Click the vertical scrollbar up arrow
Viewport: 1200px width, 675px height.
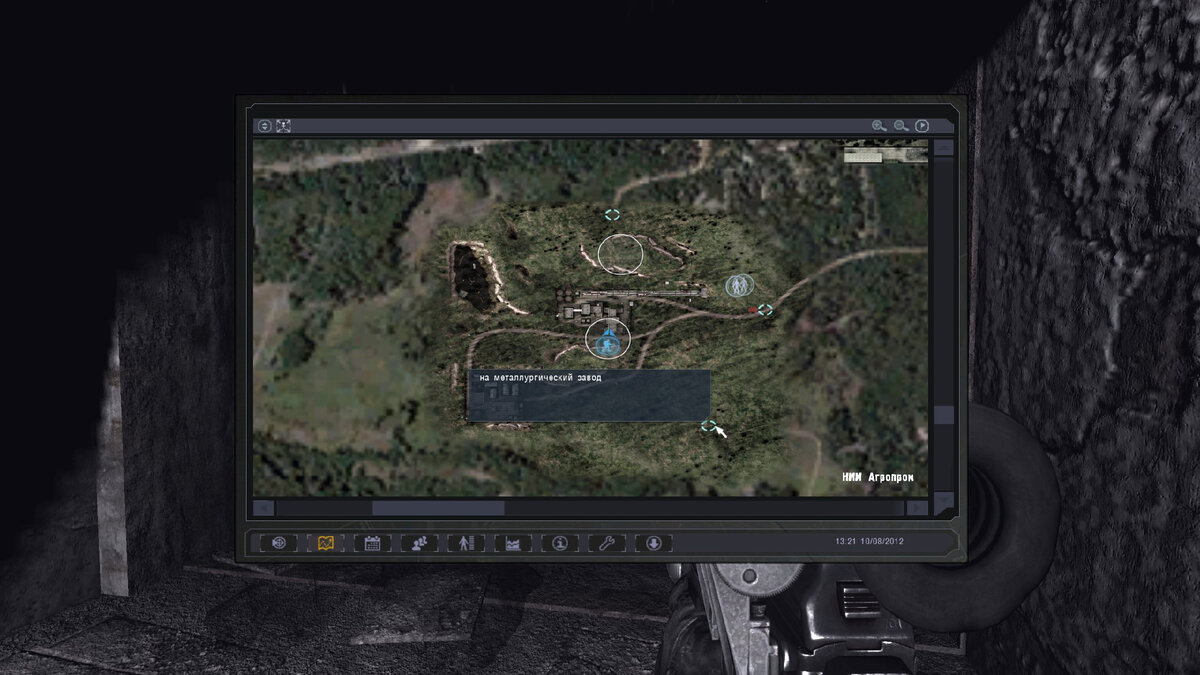pos(943,147)
